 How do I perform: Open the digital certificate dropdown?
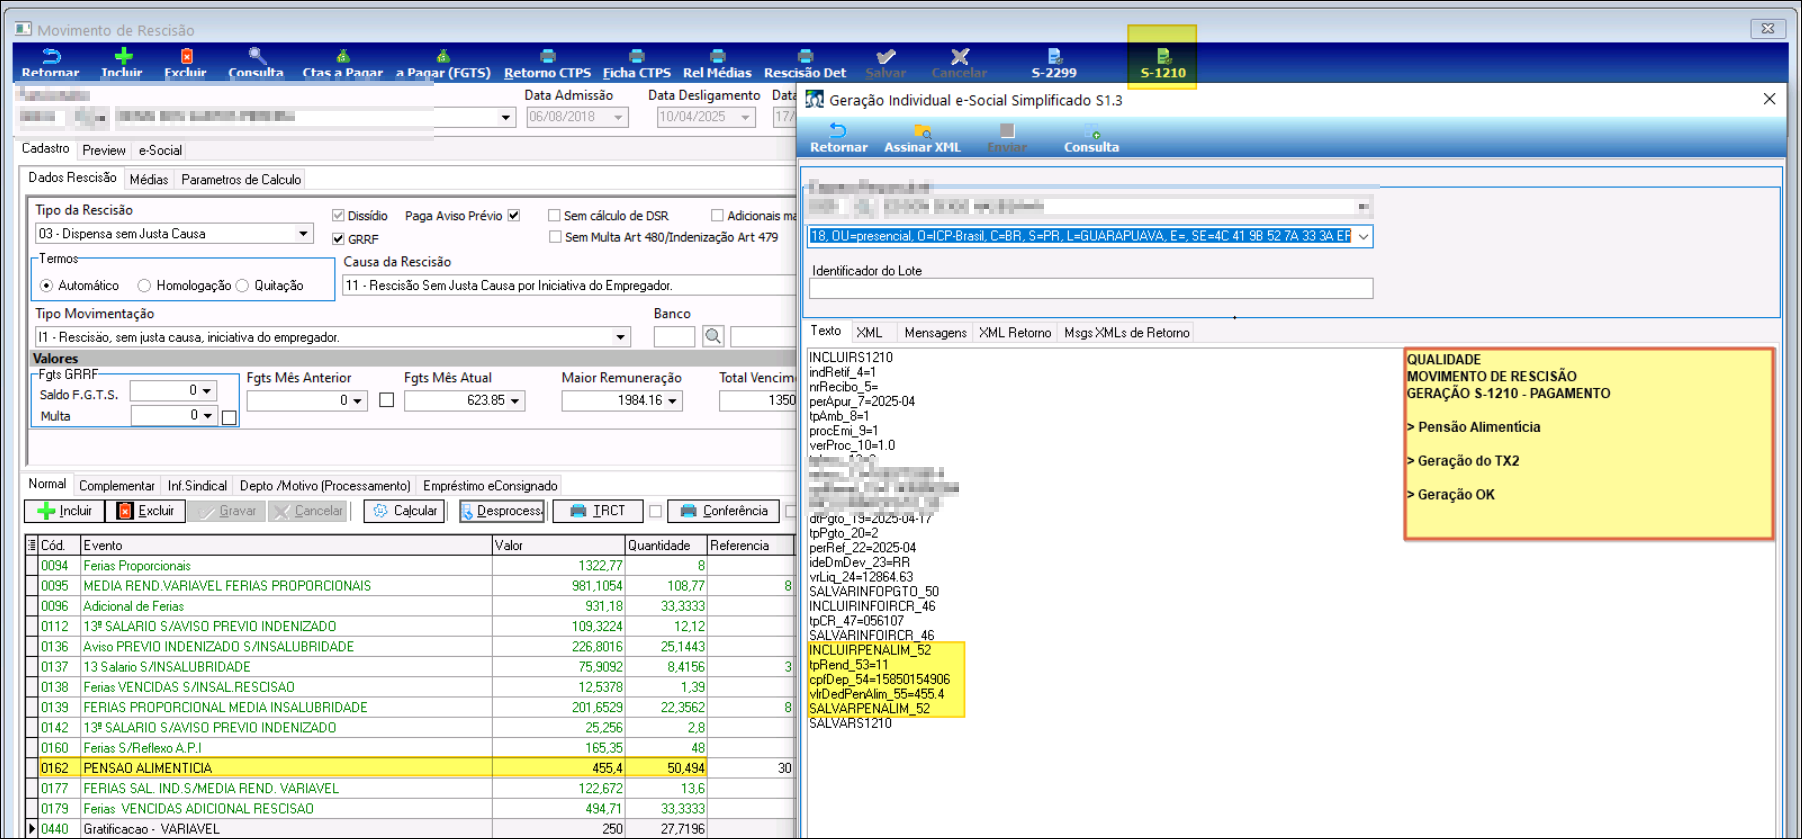tap(1362, 237)
